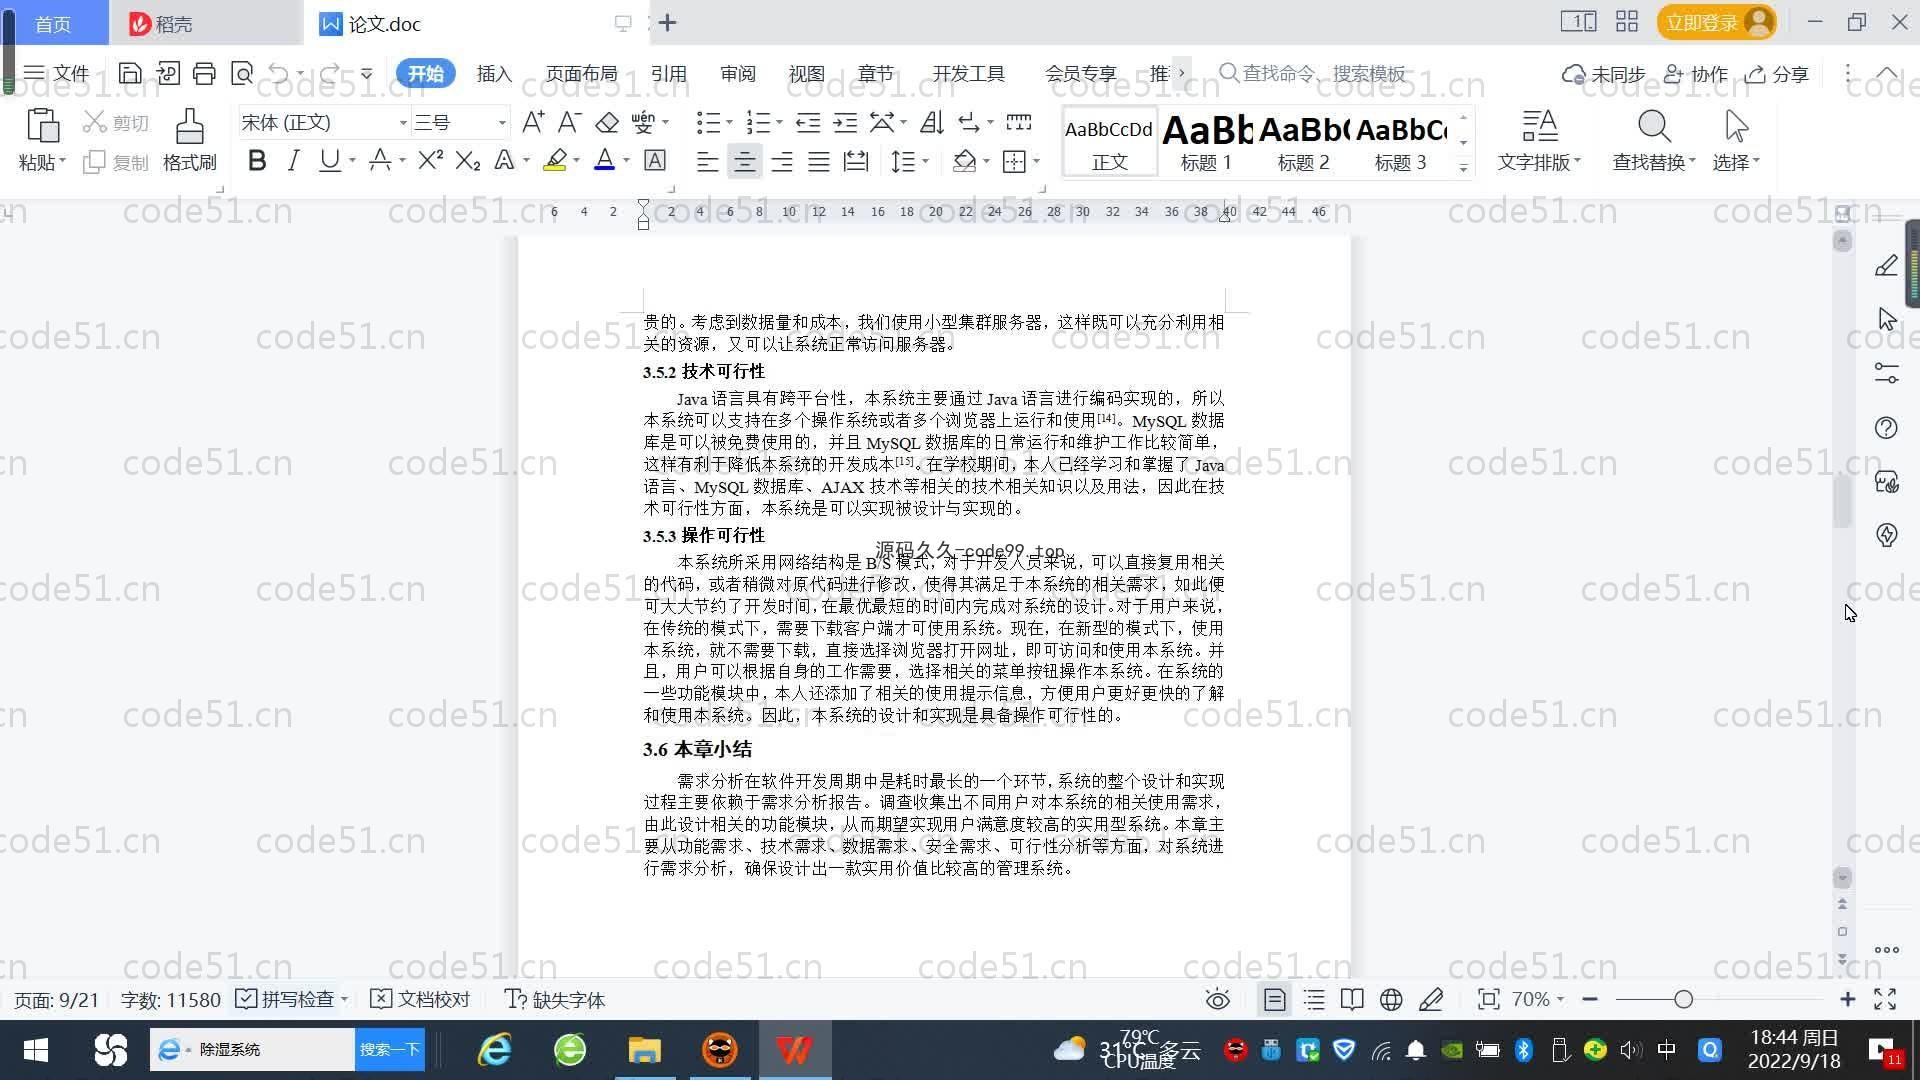Open the Review ribbon tab
Image resolution: width=1920 pixels, height=1080 pixels.
point(737,74)
